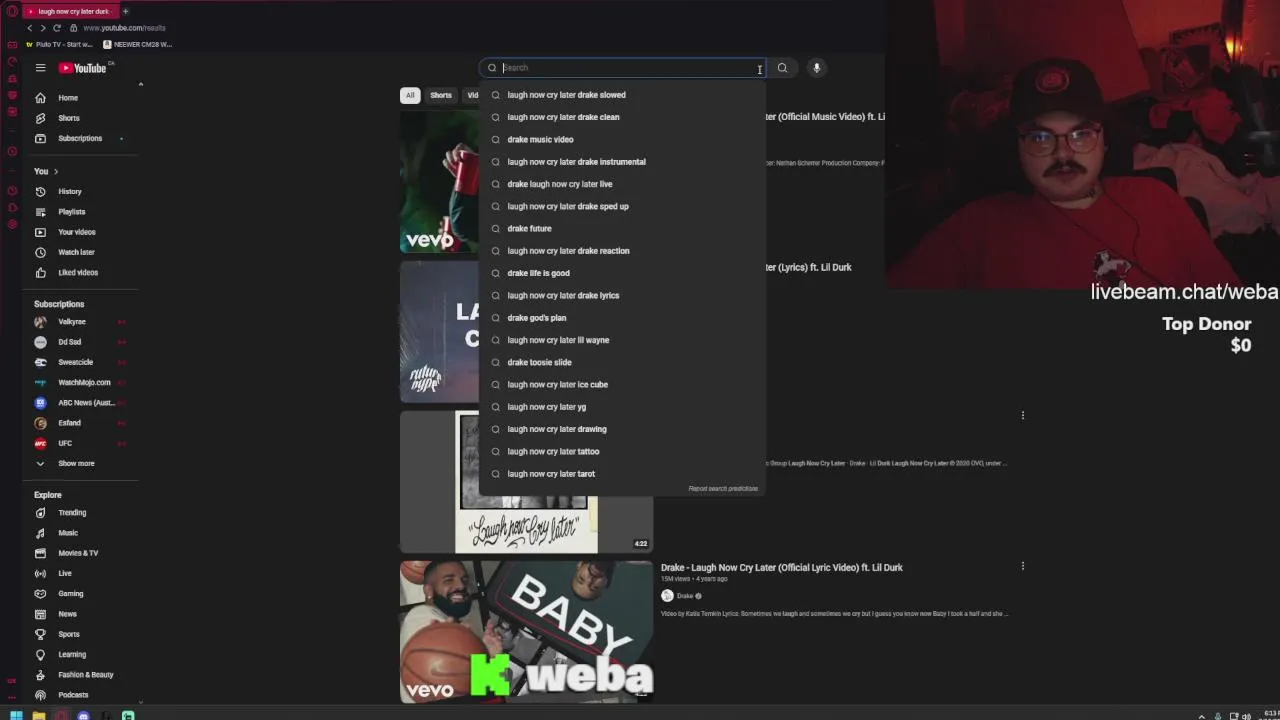Go forward with the browser forward arrow
1280x720 pixels.
coord(43,28)
